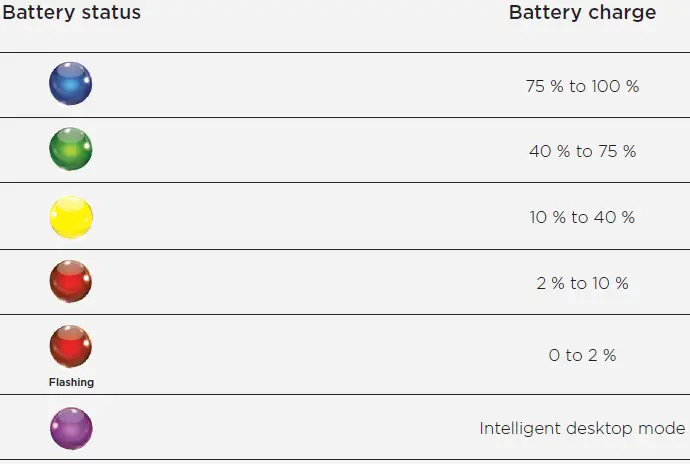Click the yellow battery status orb

[71, 217]
